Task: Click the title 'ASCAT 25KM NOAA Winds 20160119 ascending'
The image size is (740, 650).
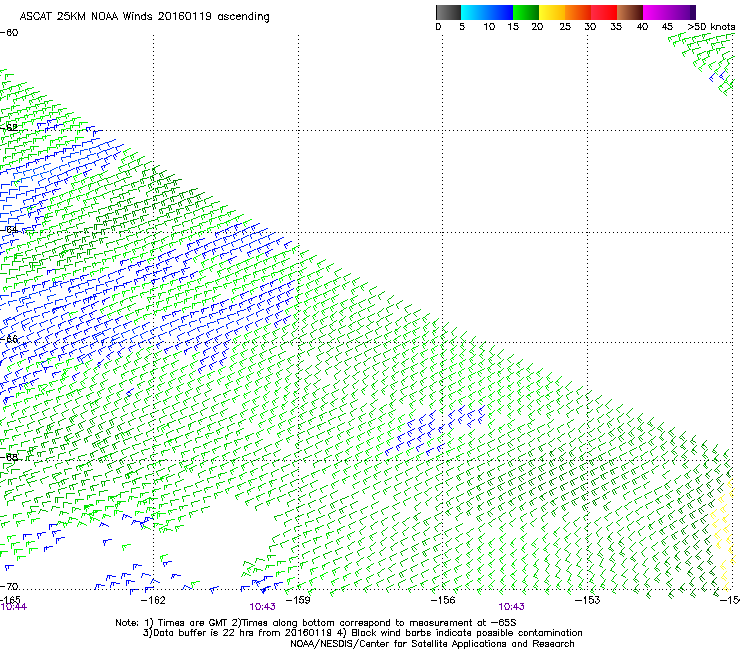Action: pyautogui.click(x=144, y=17)
